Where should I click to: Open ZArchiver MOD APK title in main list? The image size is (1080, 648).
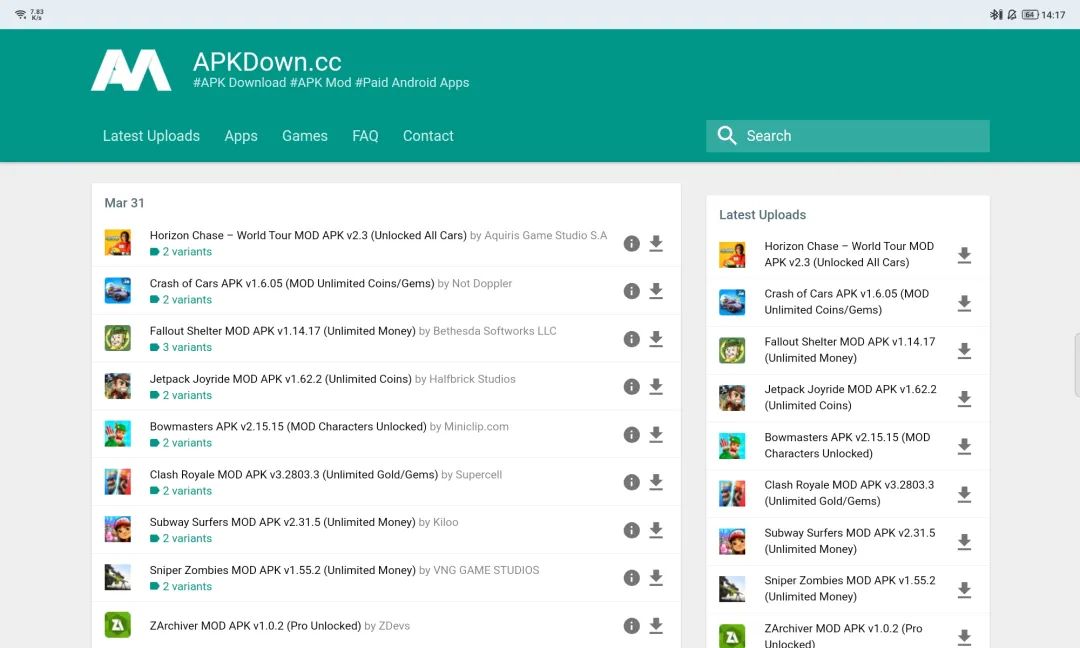coord(255,626)
